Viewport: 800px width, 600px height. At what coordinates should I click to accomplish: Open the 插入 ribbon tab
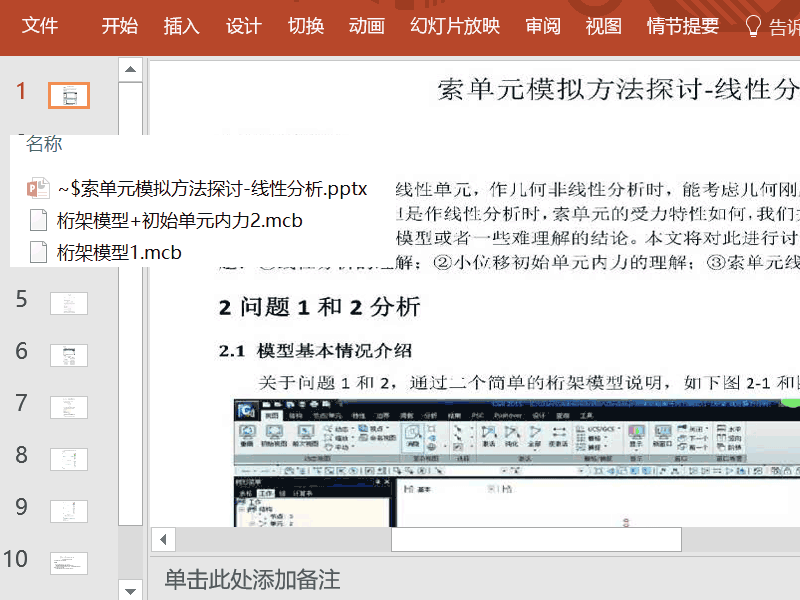coord(181,26)
